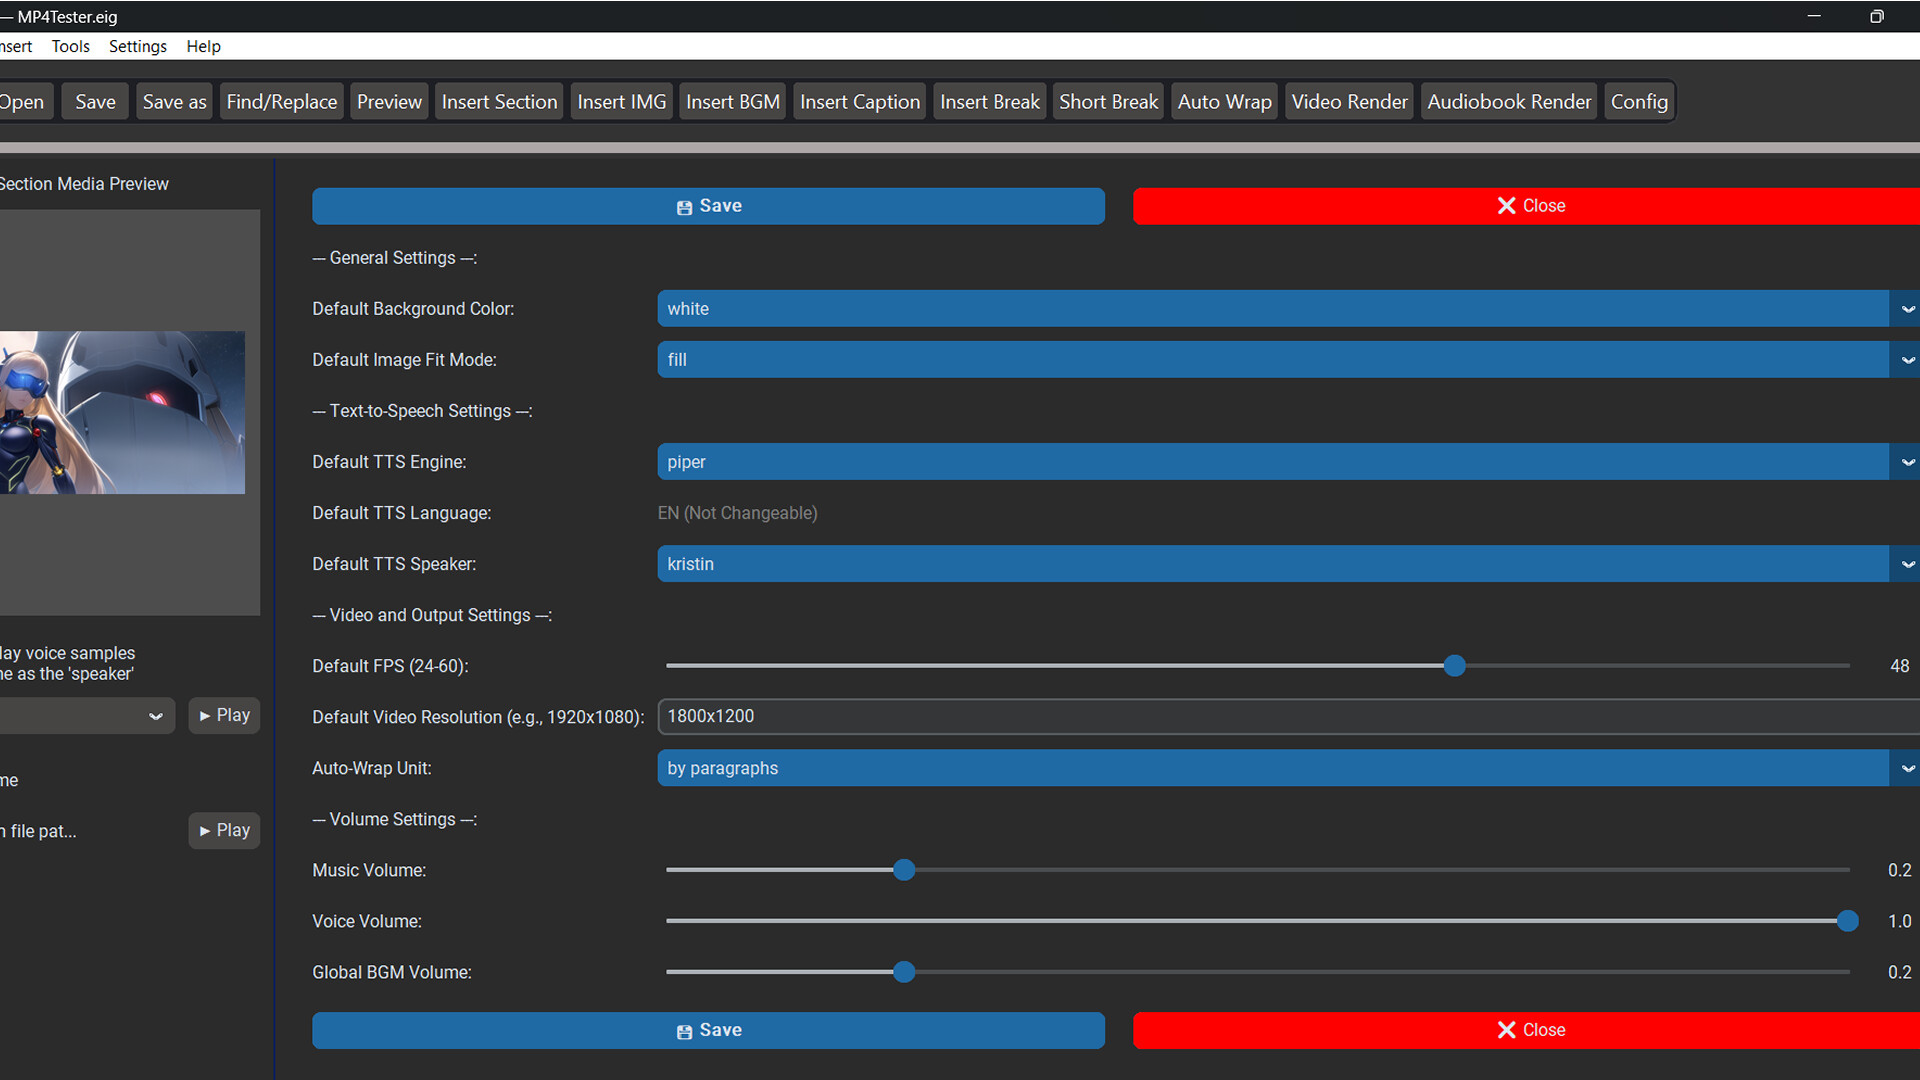The height and width of the screenshot is (1080, 1920).
Task: Open the Settings menu
Action: point(137,46)
